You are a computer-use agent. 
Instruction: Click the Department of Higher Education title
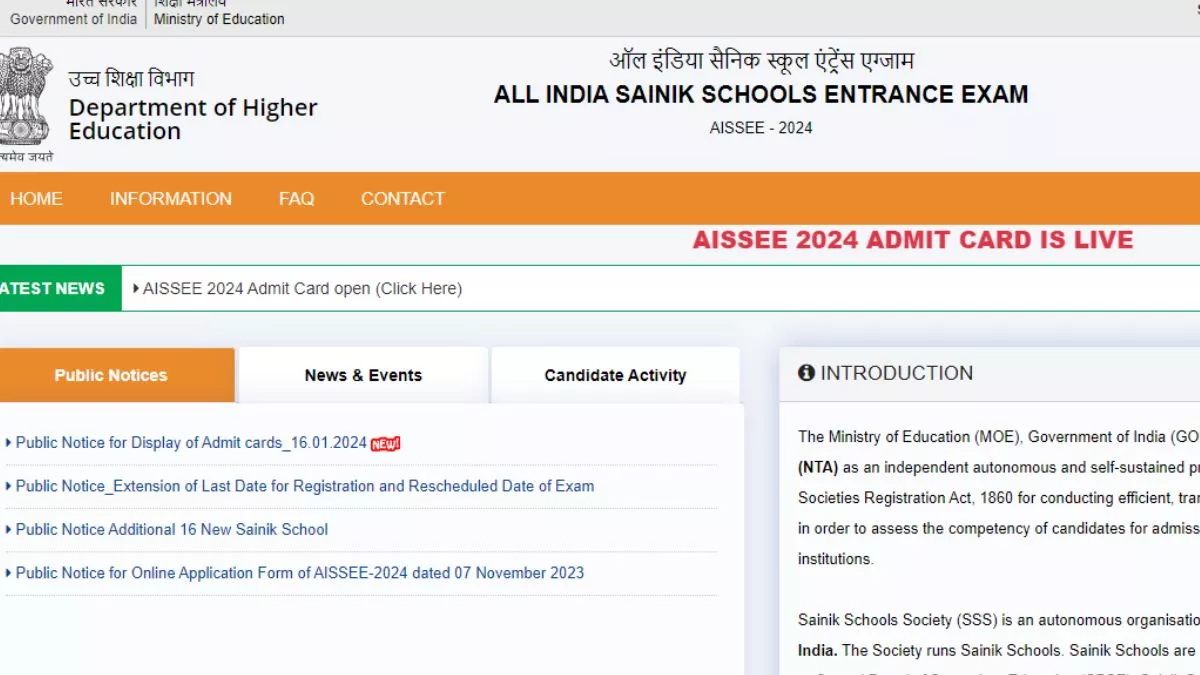coord(193,119)
